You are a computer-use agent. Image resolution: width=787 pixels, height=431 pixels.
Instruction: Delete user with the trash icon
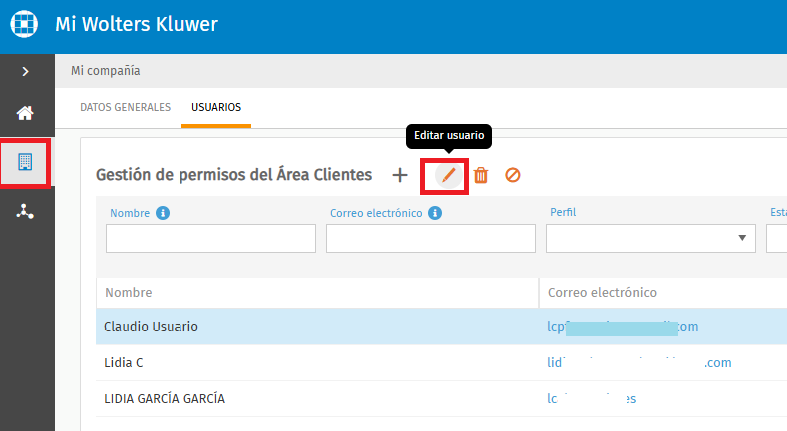481,175
